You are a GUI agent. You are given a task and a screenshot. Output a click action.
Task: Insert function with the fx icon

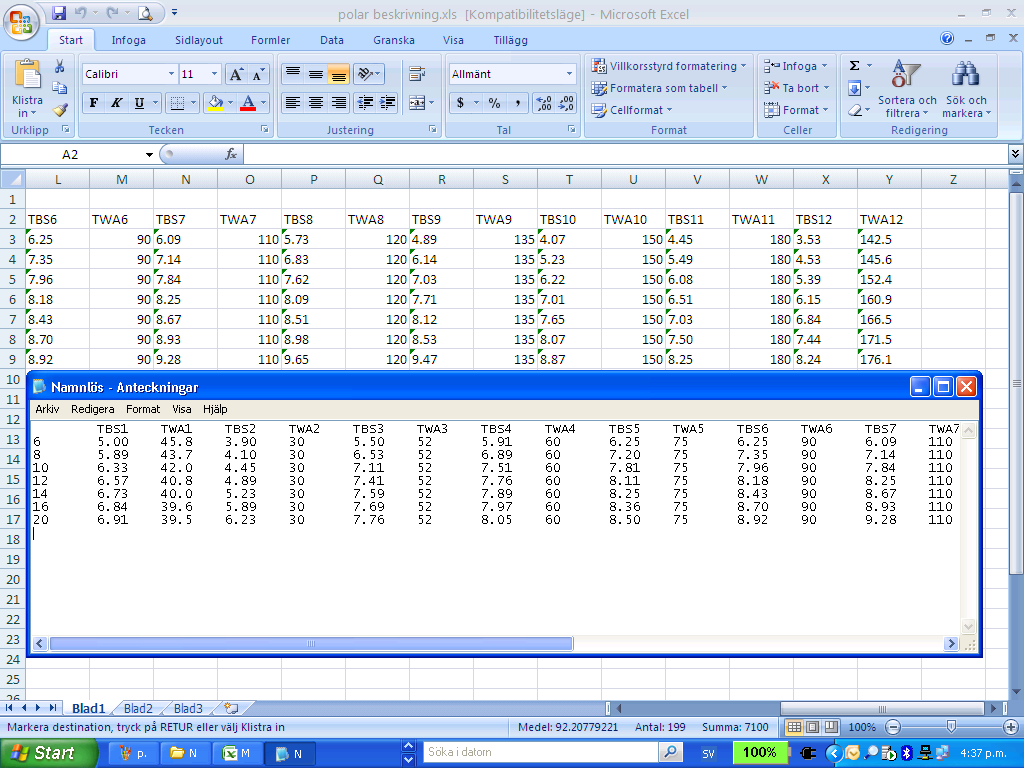231,155
